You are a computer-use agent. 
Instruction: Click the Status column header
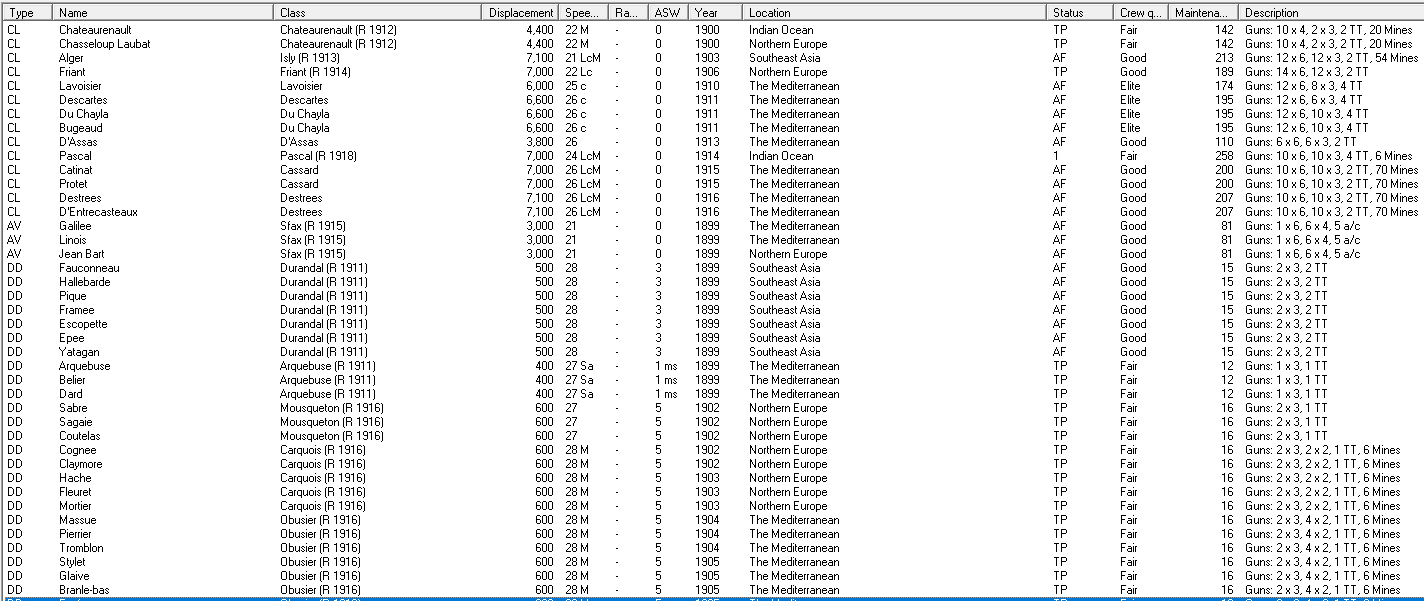pyautogui.click(x=1080, y=13)
